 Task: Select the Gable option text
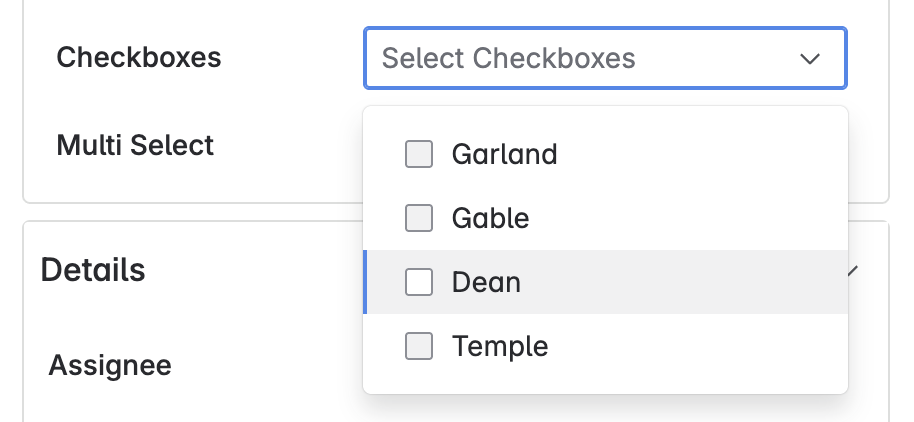(490, 219)
